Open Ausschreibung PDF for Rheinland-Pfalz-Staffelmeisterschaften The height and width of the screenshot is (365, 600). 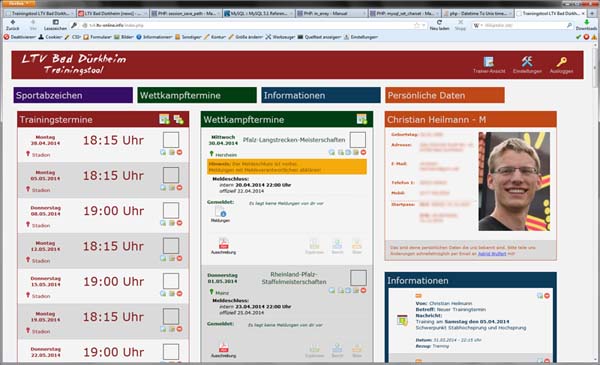[x=223, y=347]
